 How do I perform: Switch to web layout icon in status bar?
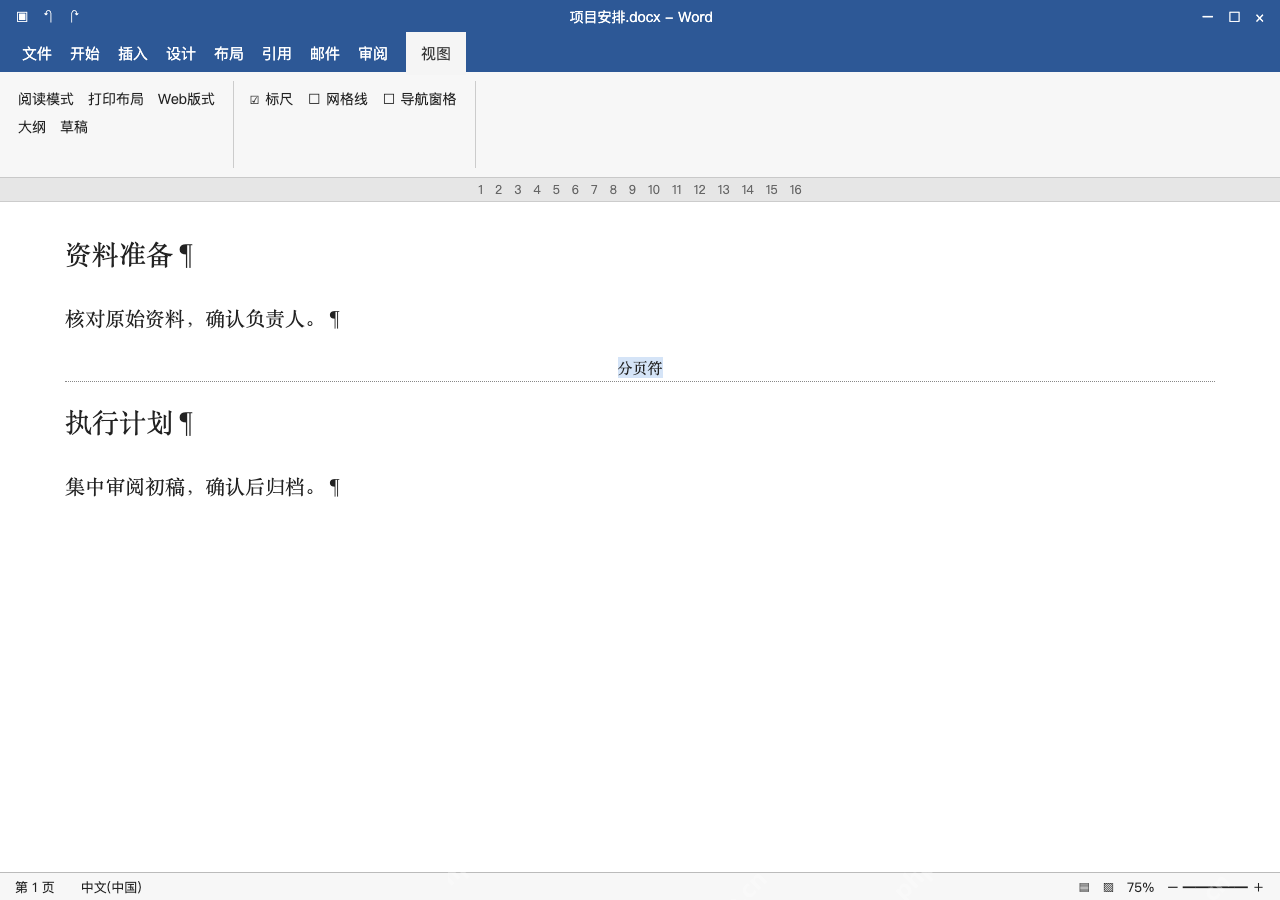(1108, 887)
